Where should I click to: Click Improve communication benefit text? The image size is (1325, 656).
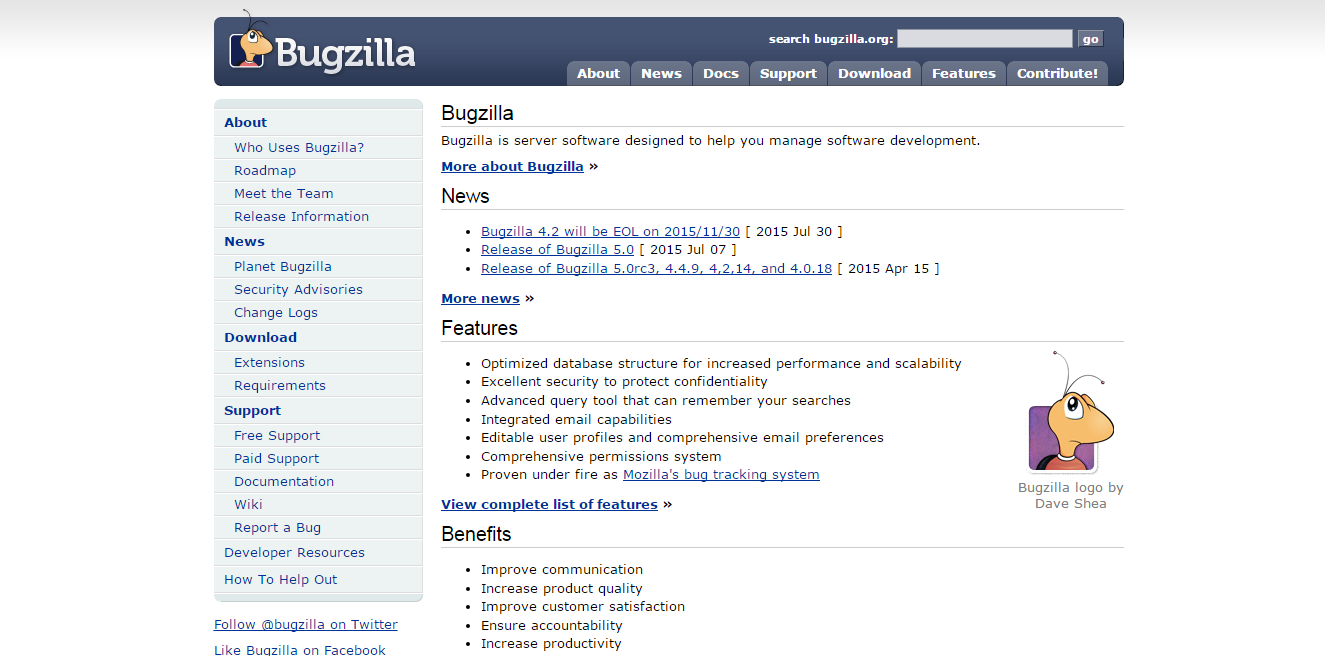pos(562,569)
